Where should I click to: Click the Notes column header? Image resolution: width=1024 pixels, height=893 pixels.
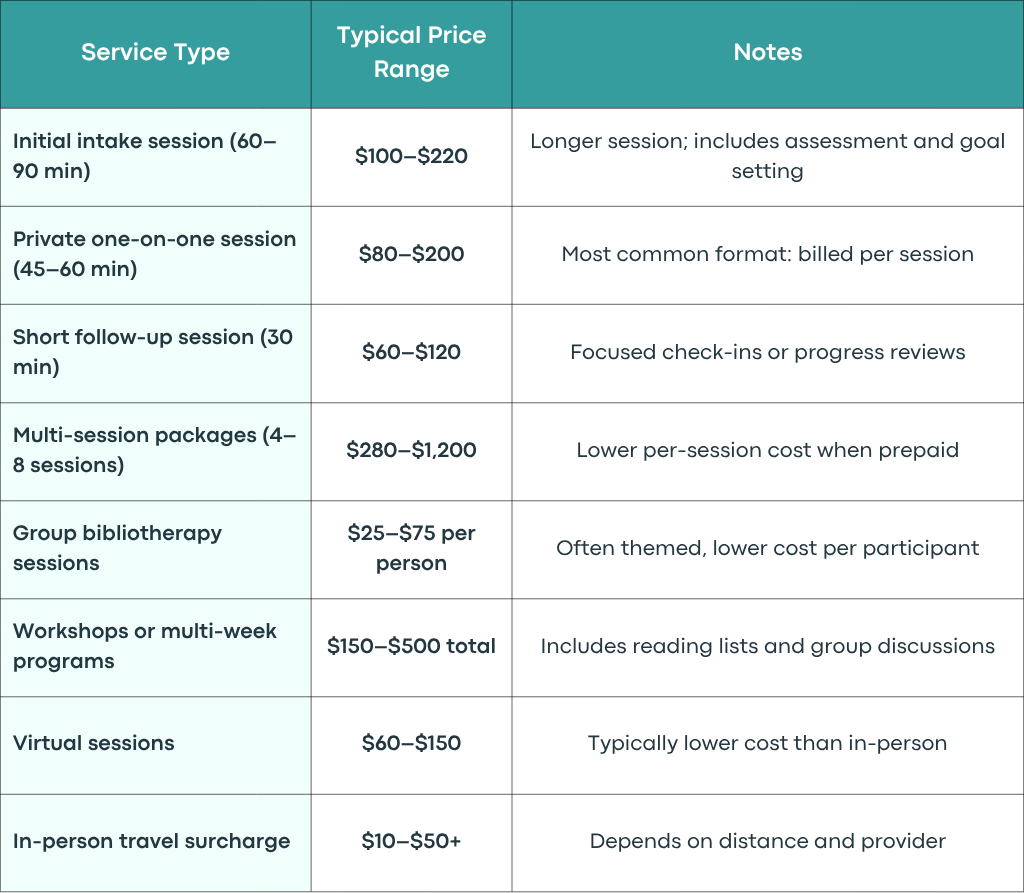tap(767, 52)
